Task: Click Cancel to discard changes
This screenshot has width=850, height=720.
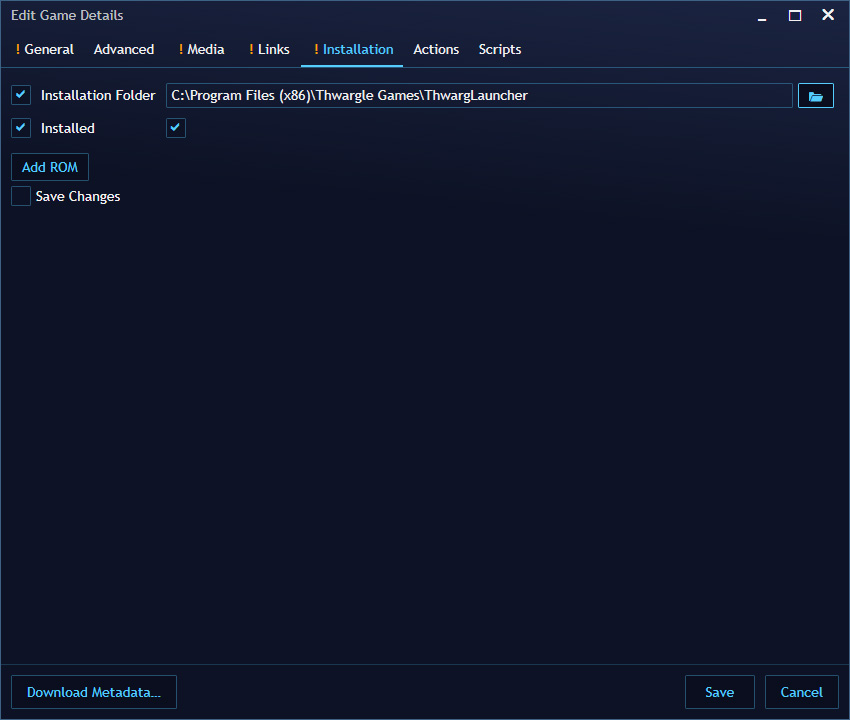Action: 802,691
